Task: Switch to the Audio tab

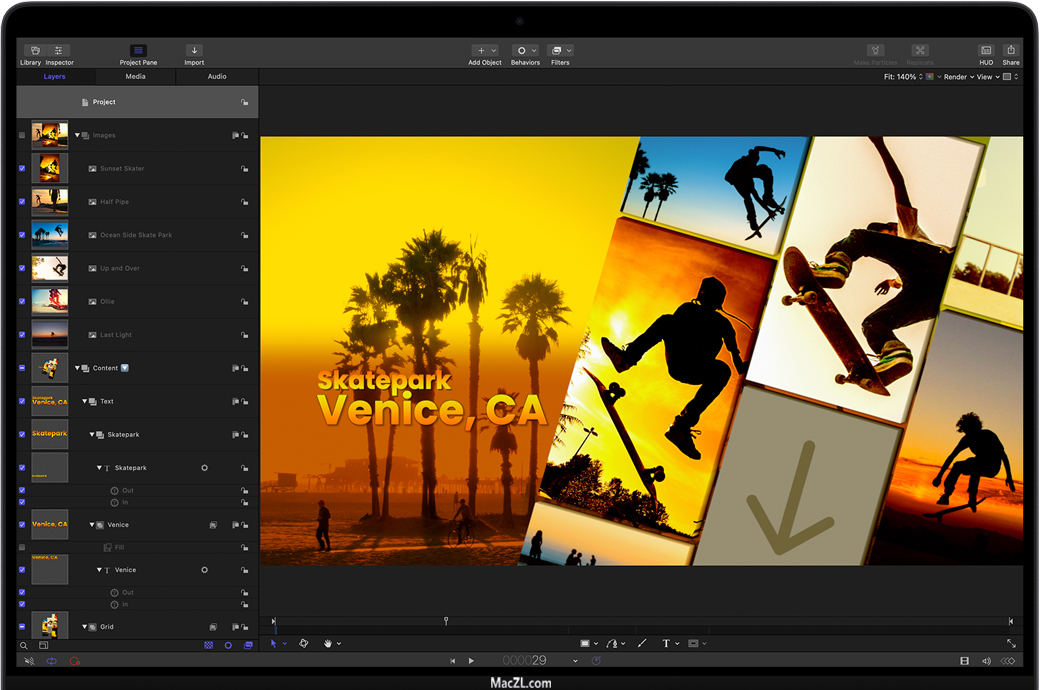Action: (217, 76)
